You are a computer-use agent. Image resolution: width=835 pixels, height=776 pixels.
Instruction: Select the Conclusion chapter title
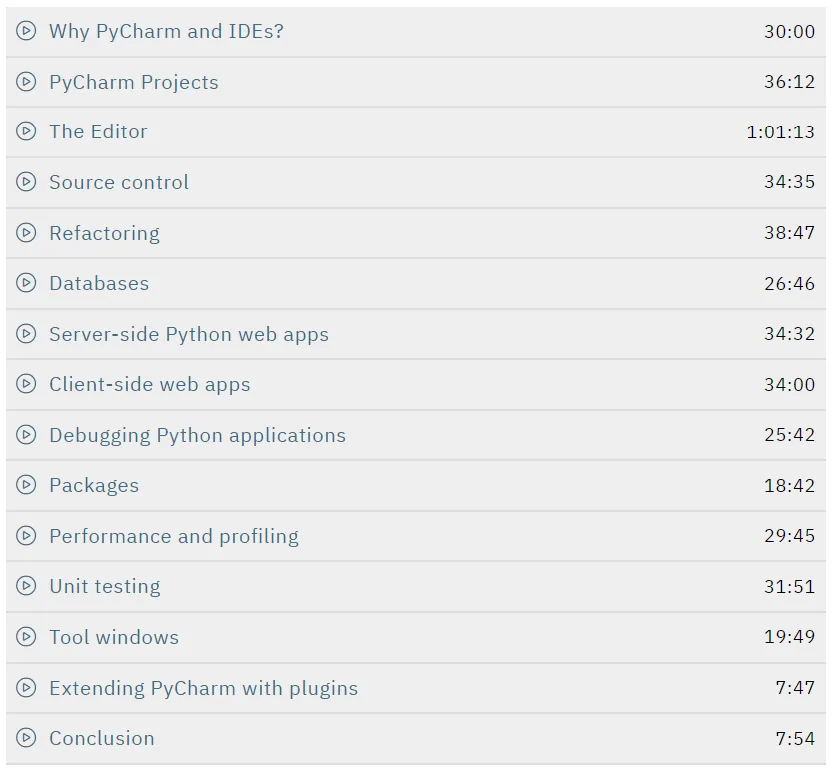(x=102, y=738)
